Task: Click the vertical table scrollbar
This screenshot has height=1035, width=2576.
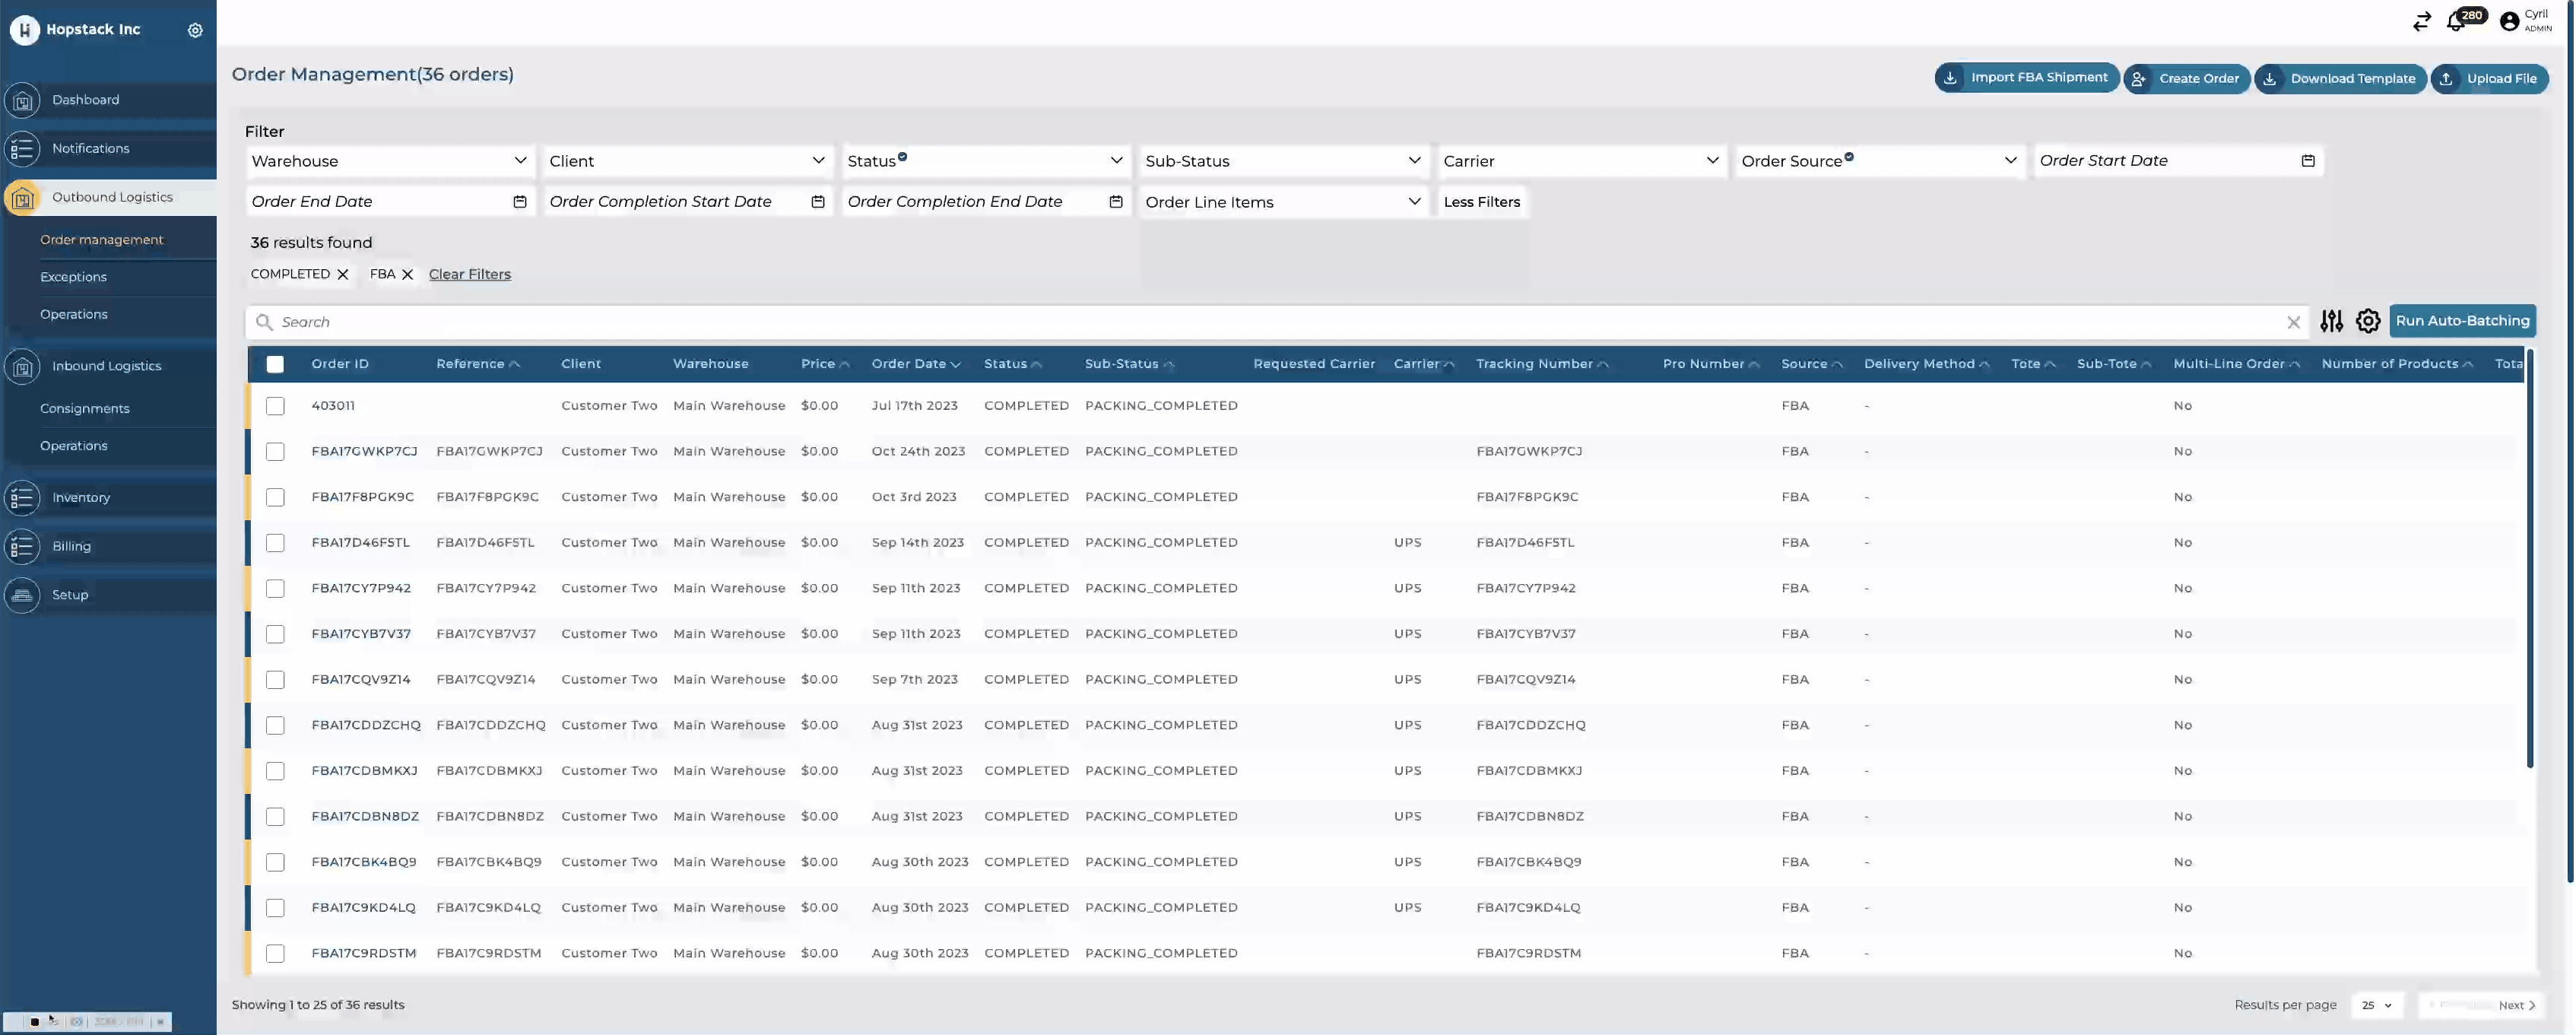Action: [x=2529, y=560]
